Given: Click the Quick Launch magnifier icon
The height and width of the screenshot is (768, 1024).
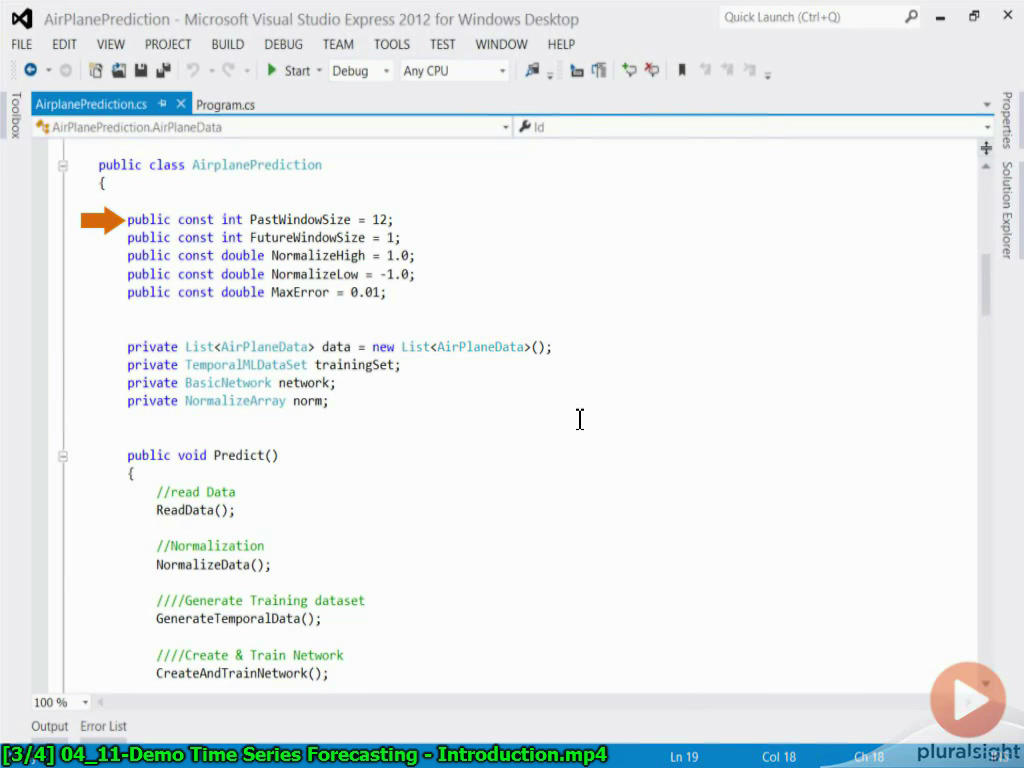Looking at the screenshot, I should click(911, 17).
